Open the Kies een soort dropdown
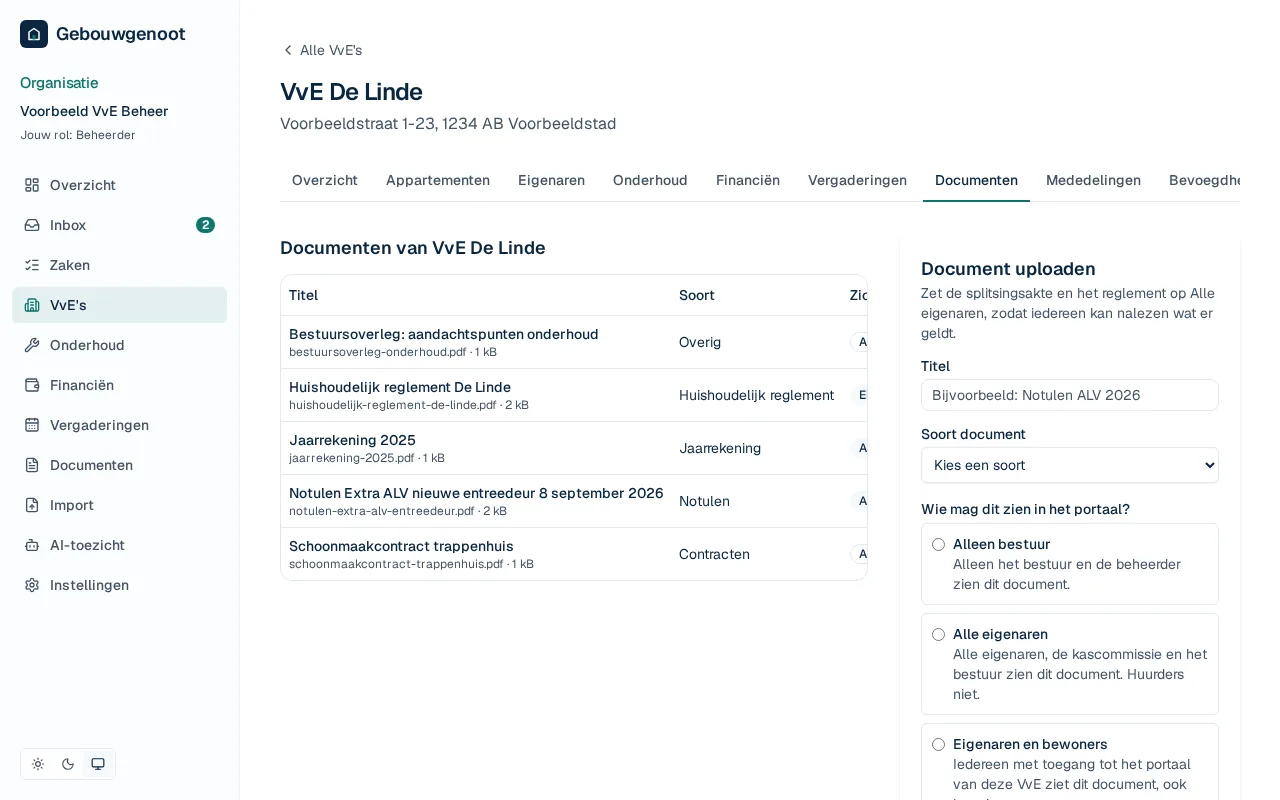Image resolution: width=1280 pixels, height=800 pixels. [x=1070, y=465]
